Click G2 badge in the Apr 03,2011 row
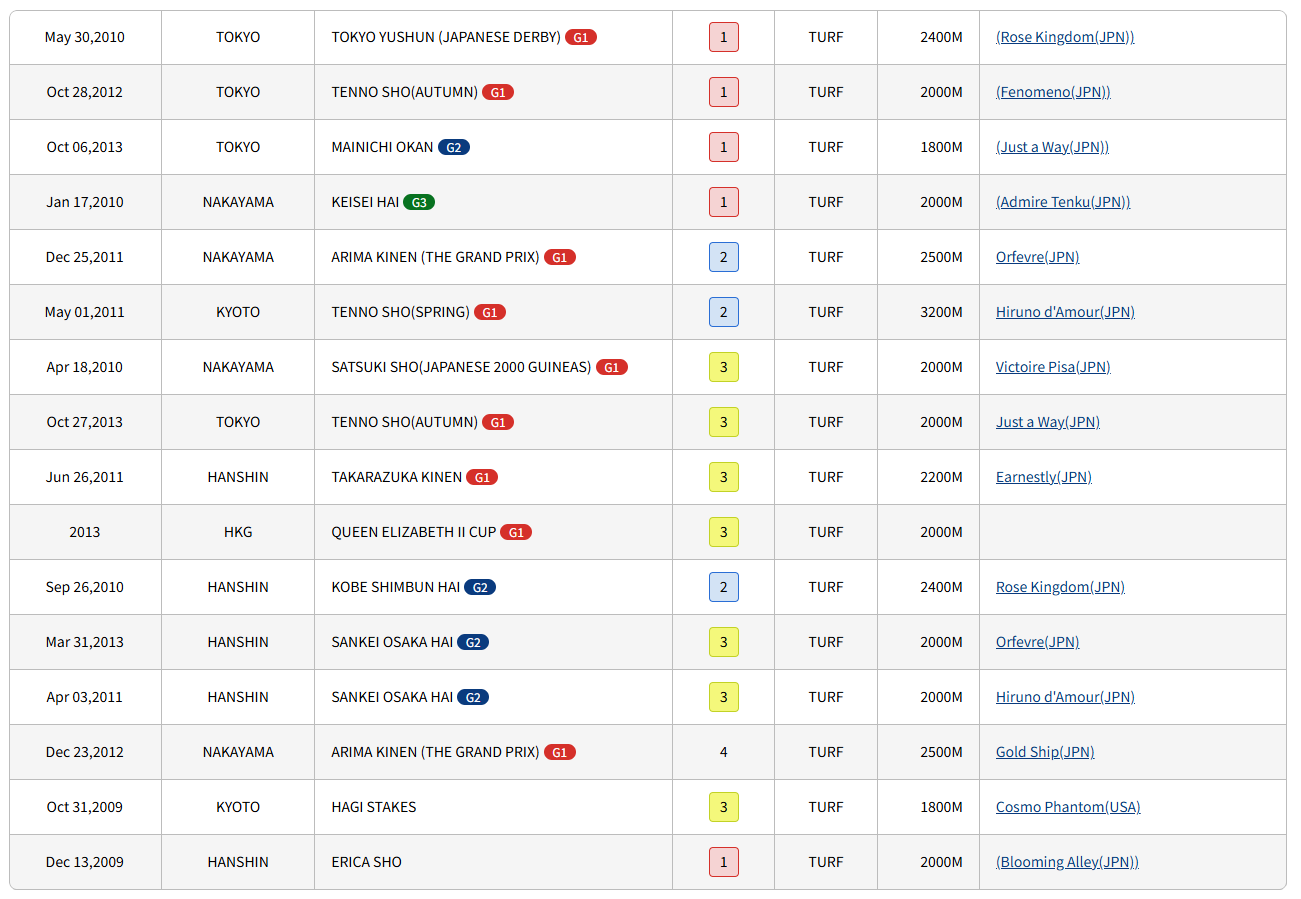 click(x=473, y=697)
